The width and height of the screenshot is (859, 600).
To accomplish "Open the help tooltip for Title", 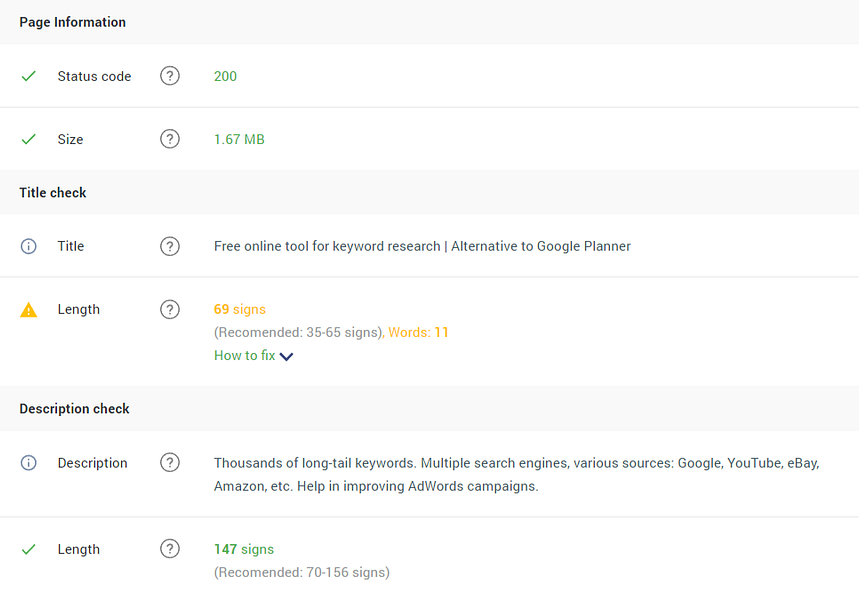I will click(170, 246).
